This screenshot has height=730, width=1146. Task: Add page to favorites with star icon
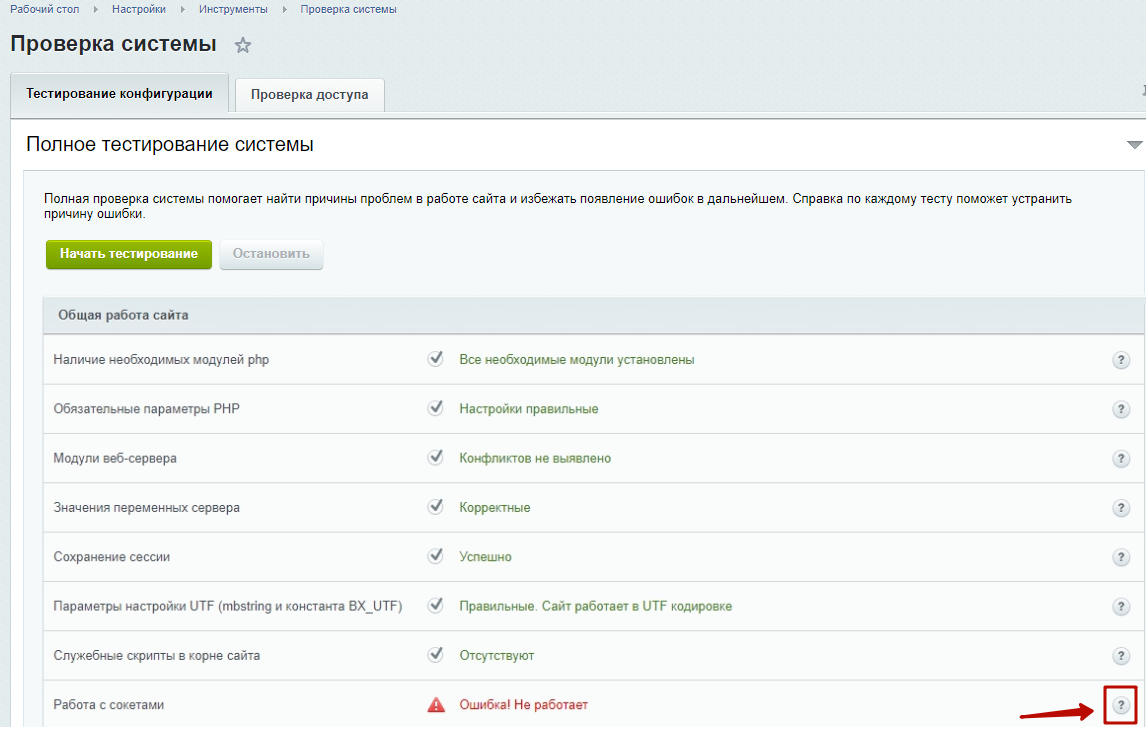(x=242, y=45)
